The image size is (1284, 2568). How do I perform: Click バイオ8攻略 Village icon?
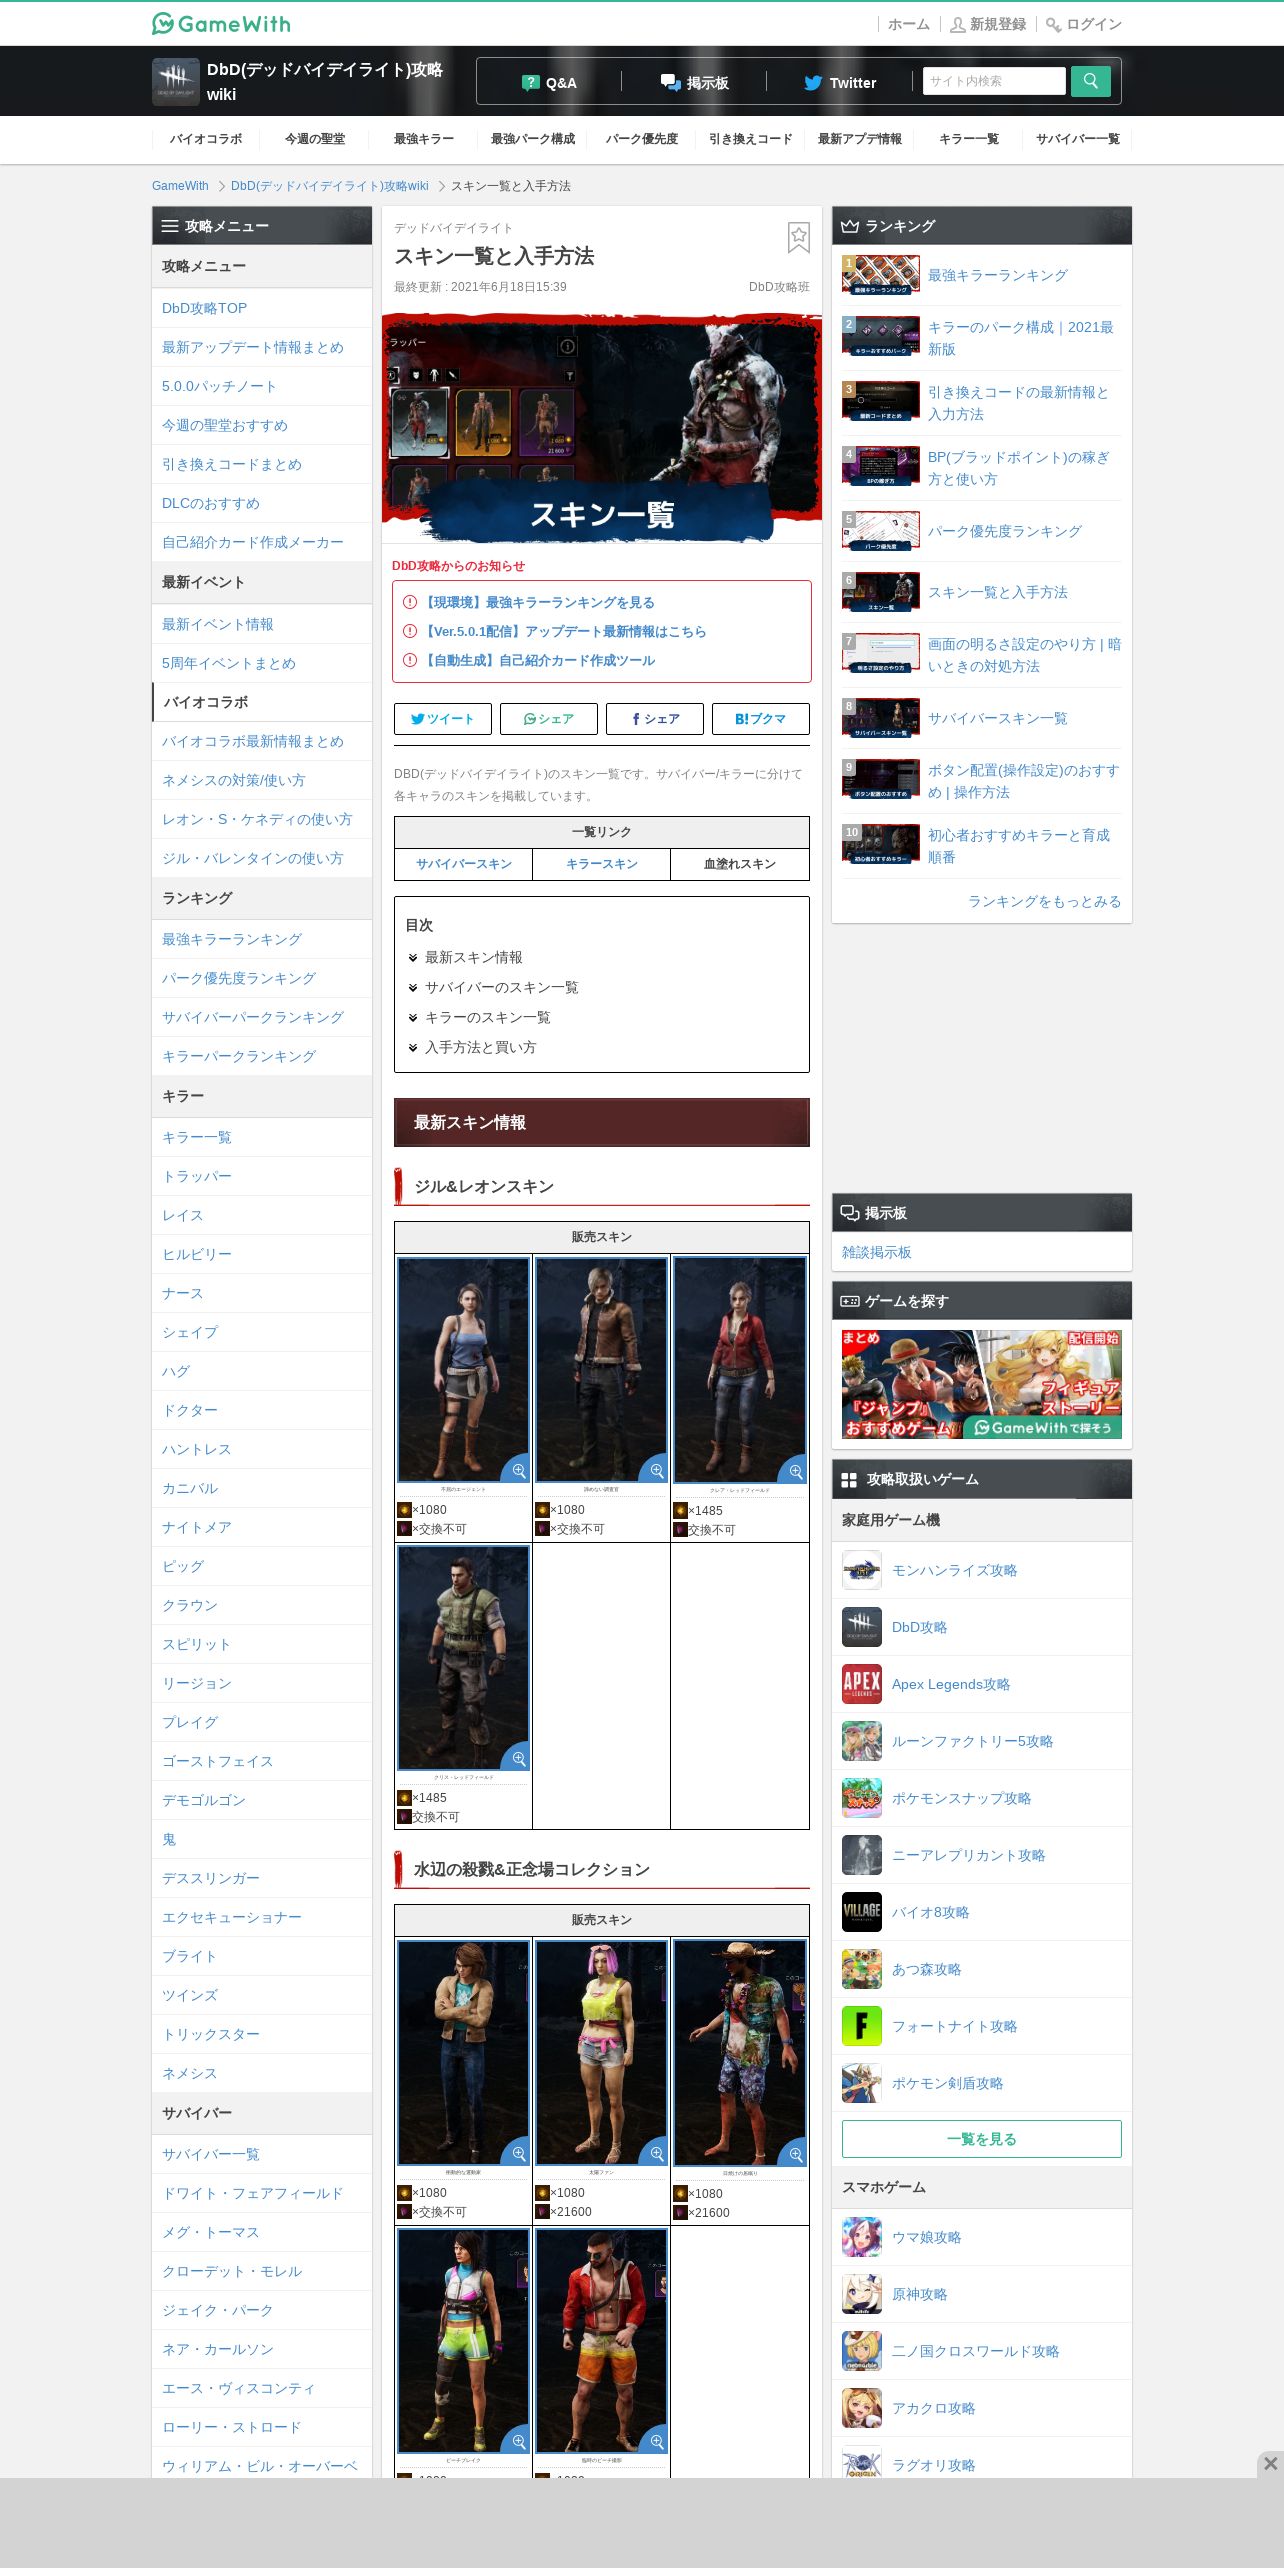point(862,1912)
